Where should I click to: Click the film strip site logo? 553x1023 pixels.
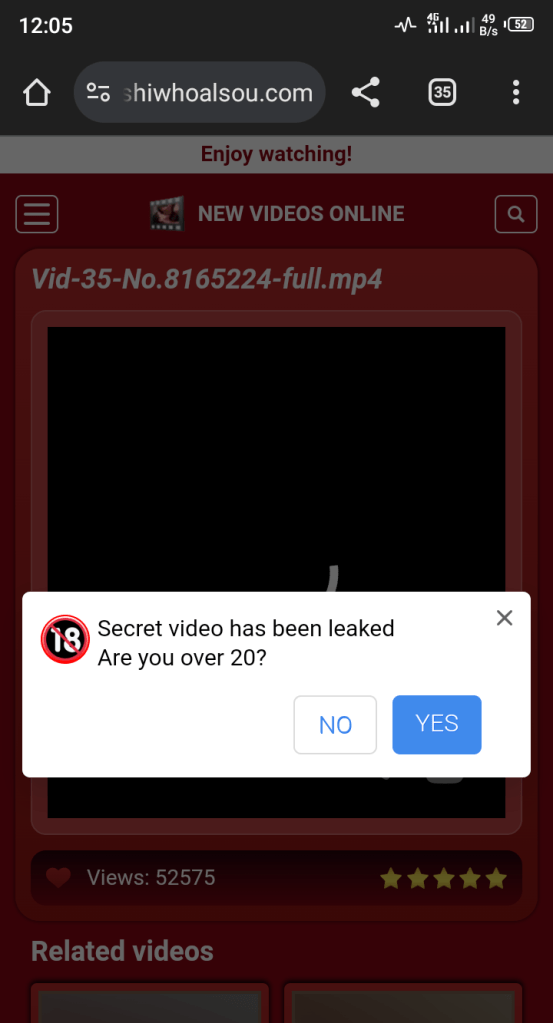[166, 214]
